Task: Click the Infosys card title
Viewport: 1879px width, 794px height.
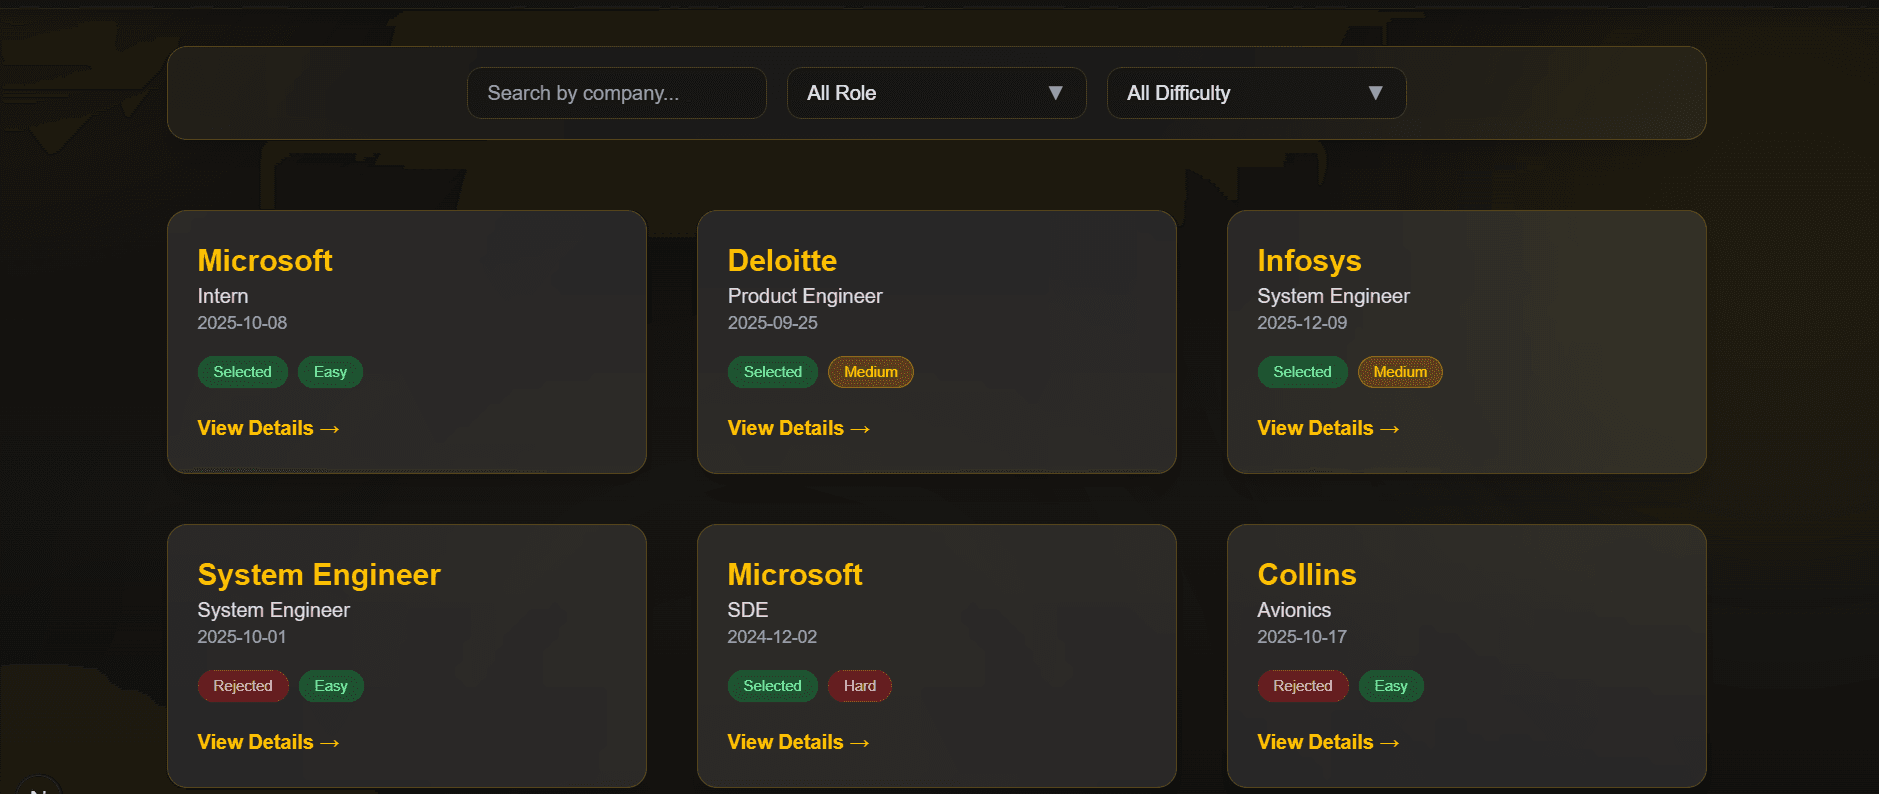Action: 1309,261
